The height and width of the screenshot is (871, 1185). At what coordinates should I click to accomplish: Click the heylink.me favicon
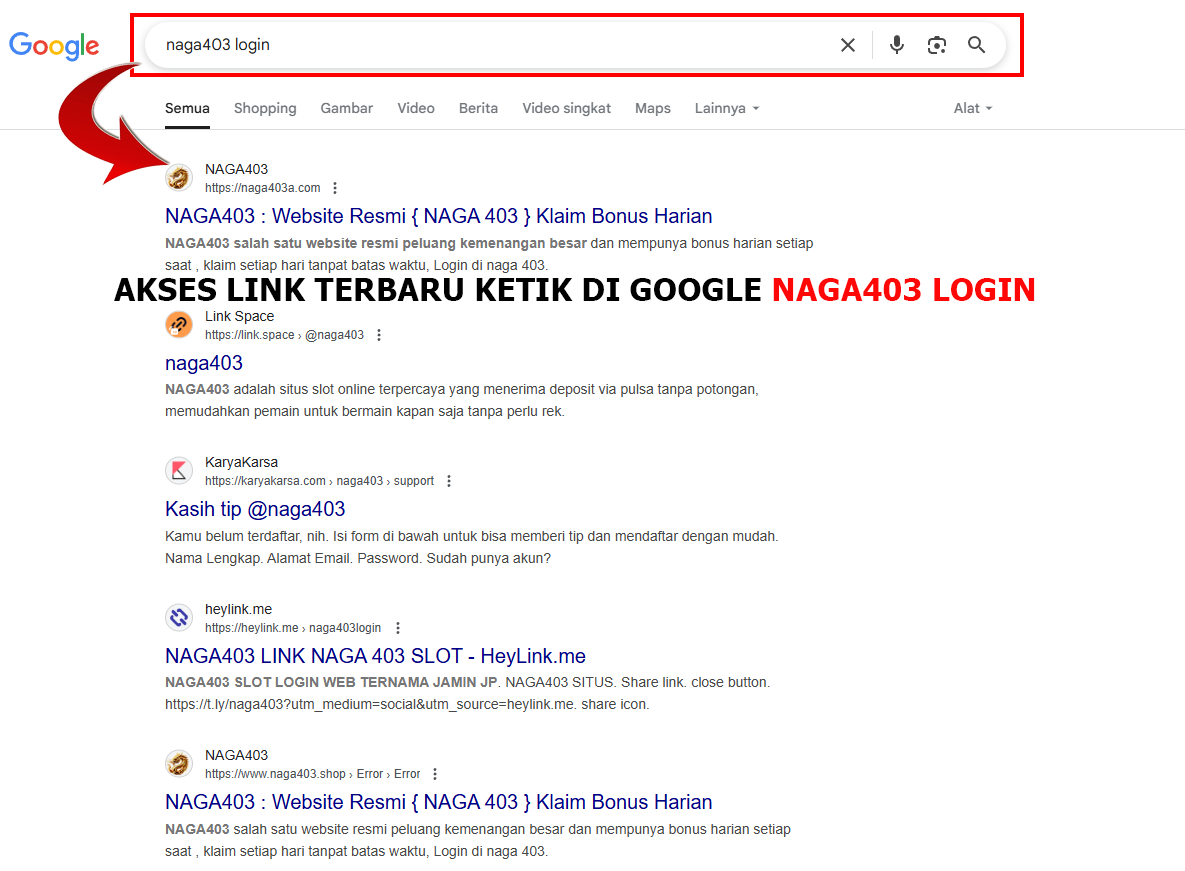click(179, 618)
